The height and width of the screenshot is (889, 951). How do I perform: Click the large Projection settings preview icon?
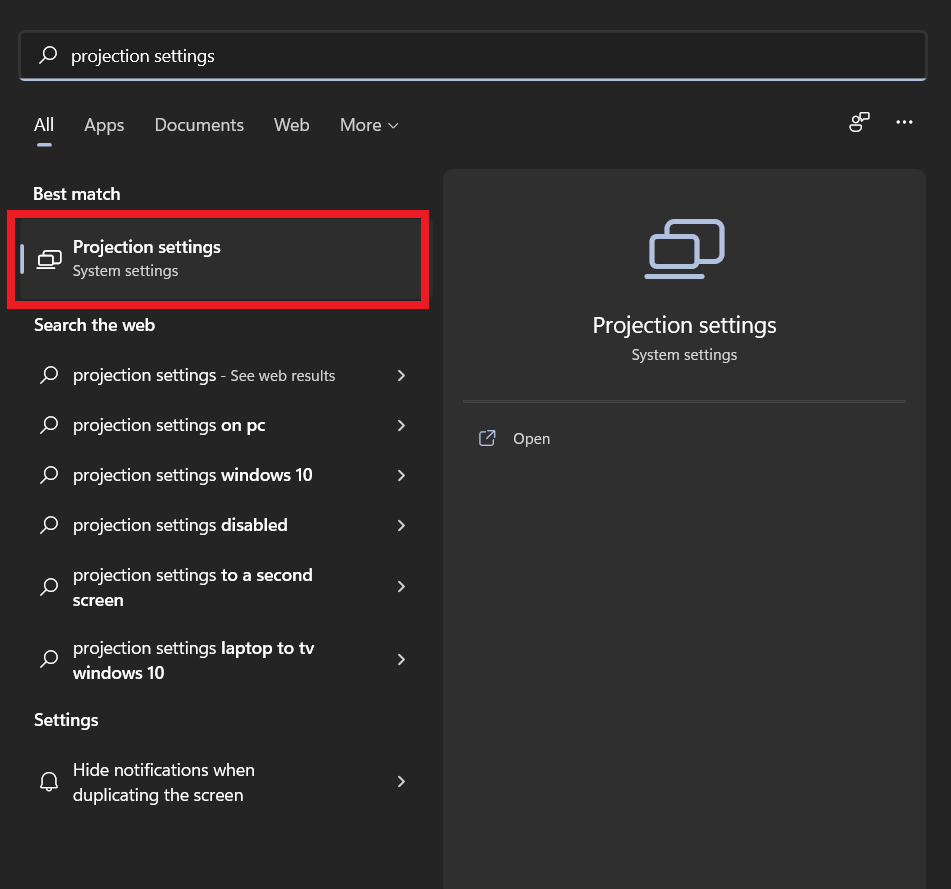pos(685,248)
